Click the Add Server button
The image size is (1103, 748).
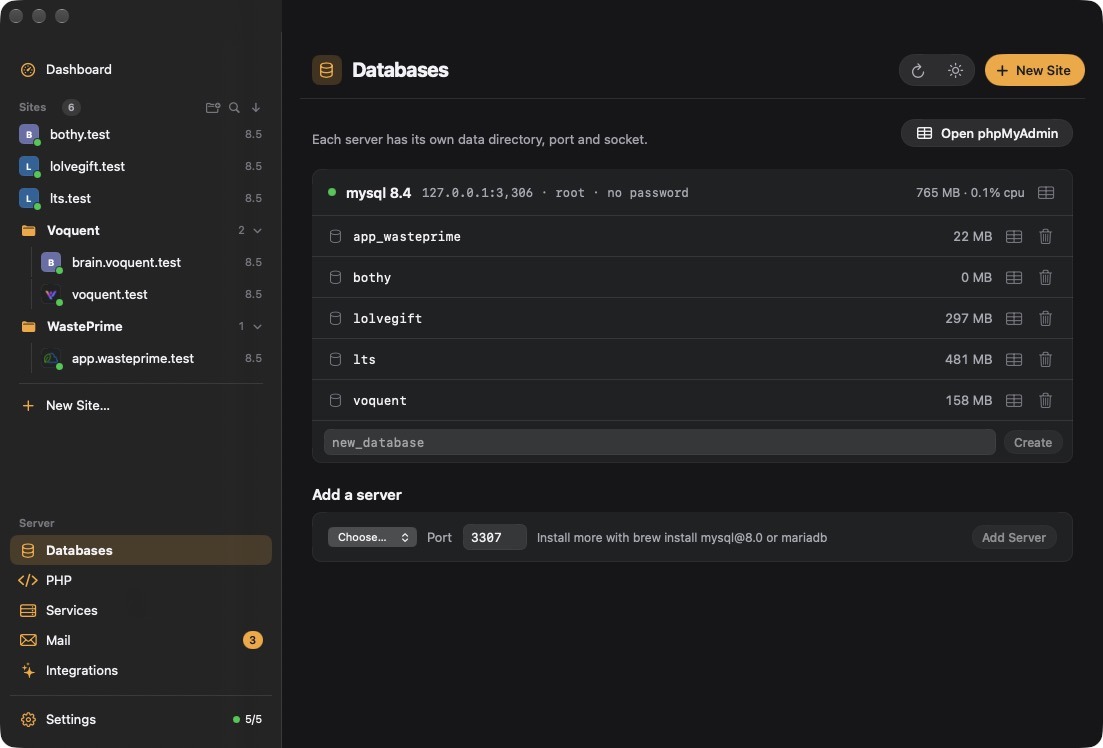(1014, 537)
